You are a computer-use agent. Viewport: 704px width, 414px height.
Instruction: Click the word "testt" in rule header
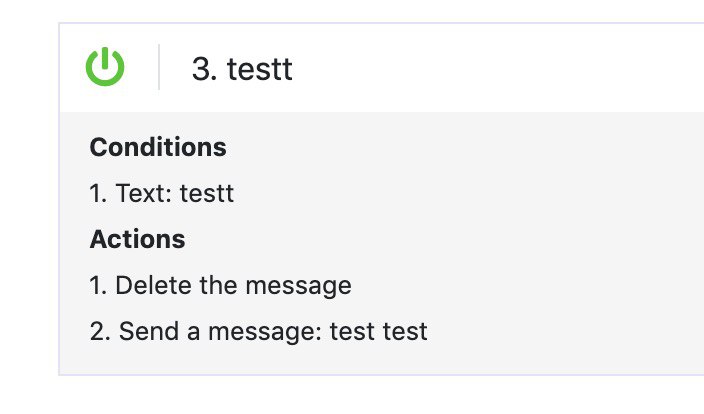tap(260, 69)
